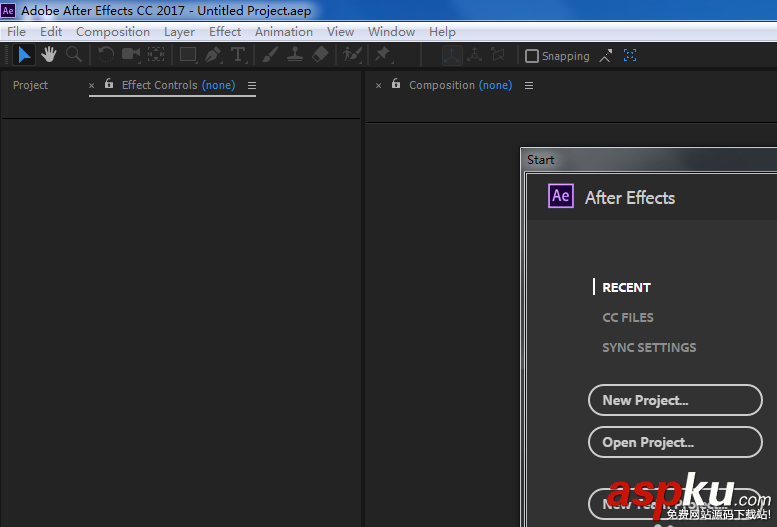
Task: Select CC FILES in the Start dialog
Action: (x=628, y=317)
